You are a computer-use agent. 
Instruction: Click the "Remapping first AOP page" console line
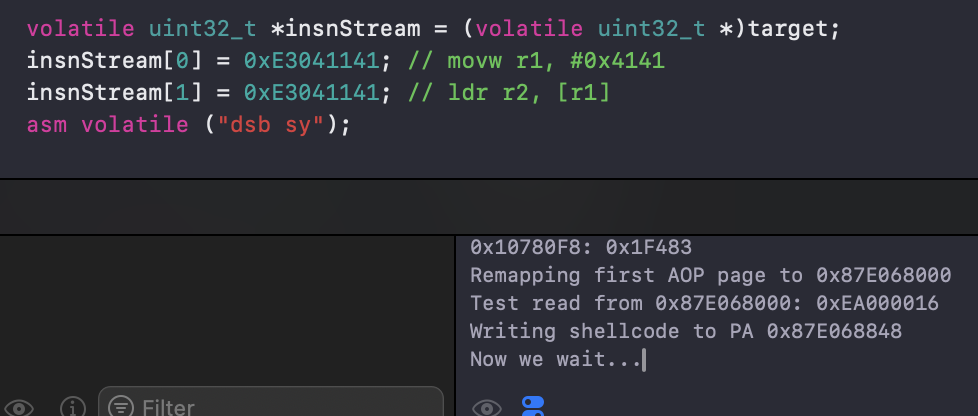(x=712, y=275)
